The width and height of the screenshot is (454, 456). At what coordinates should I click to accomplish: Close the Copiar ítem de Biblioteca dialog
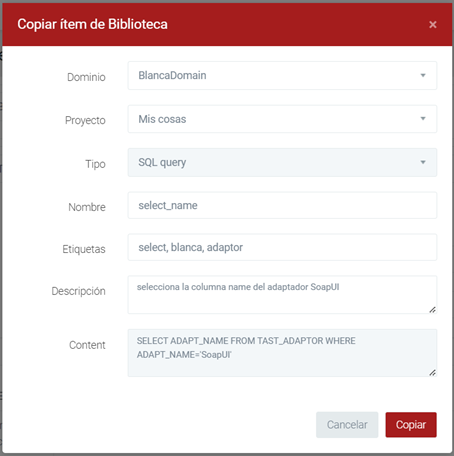pos(433,24)
